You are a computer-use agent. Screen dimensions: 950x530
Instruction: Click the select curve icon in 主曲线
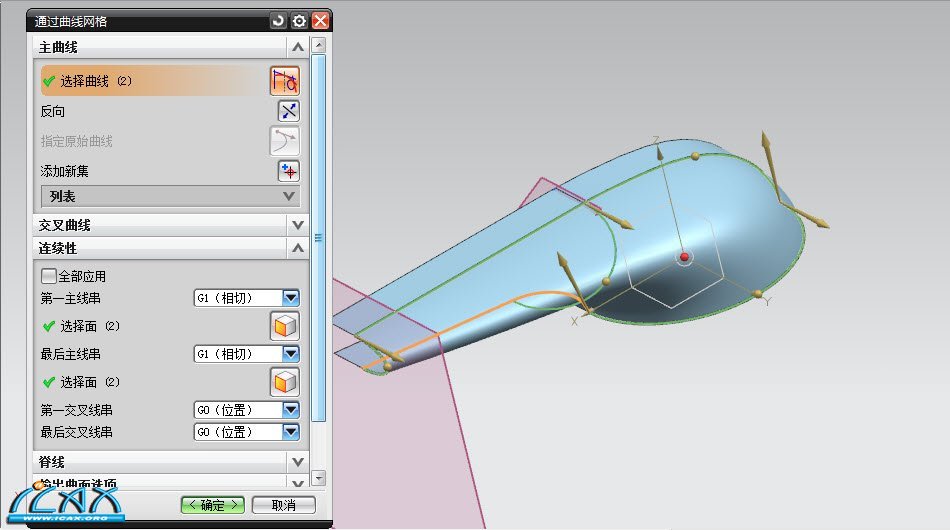(285, 81)
